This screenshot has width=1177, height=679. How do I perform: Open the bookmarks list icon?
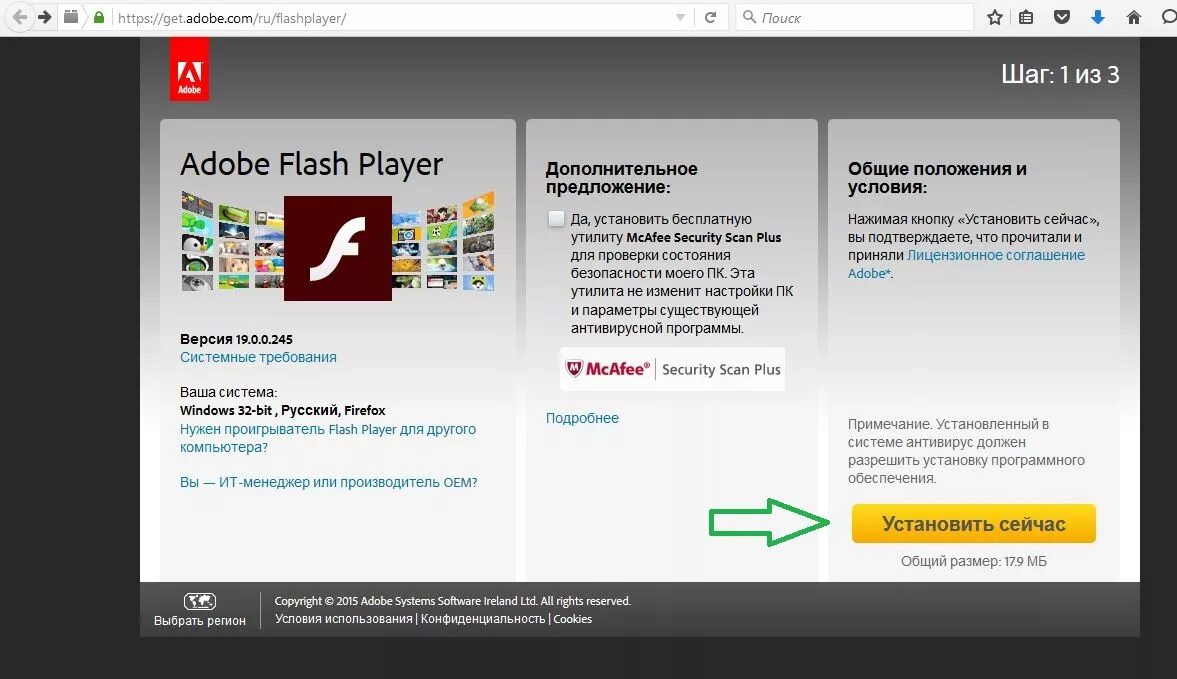click(1026, 17)
